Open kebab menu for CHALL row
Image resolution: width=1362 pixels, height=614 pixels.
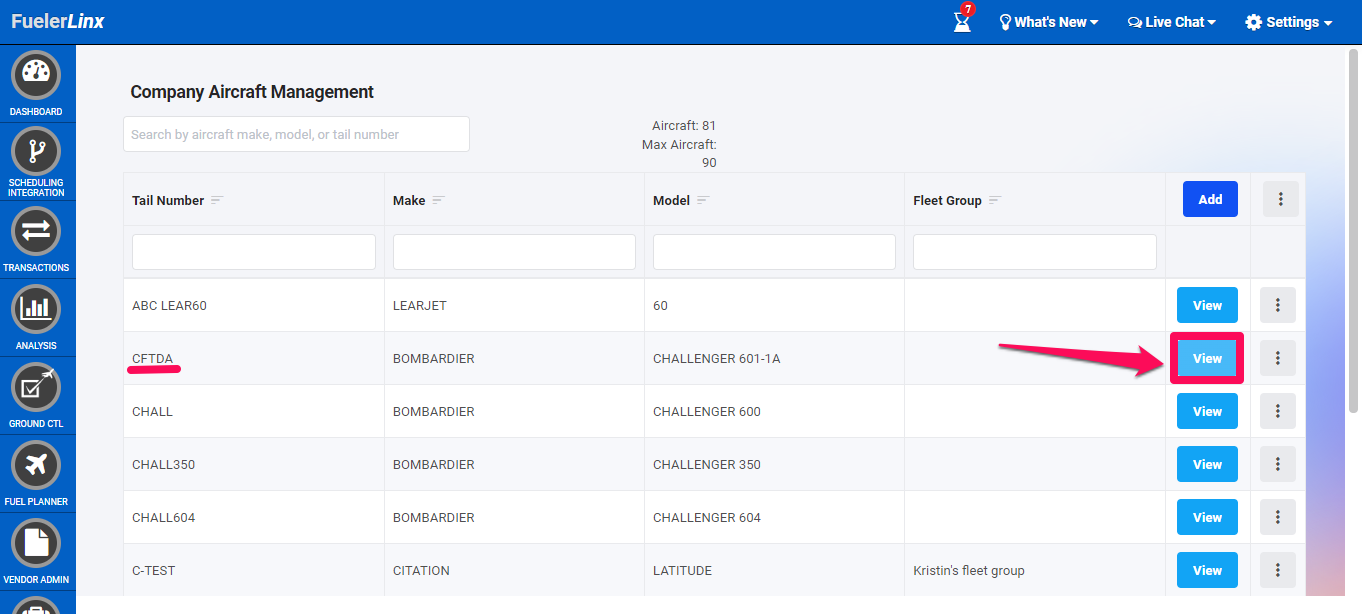coord(1278,411)
